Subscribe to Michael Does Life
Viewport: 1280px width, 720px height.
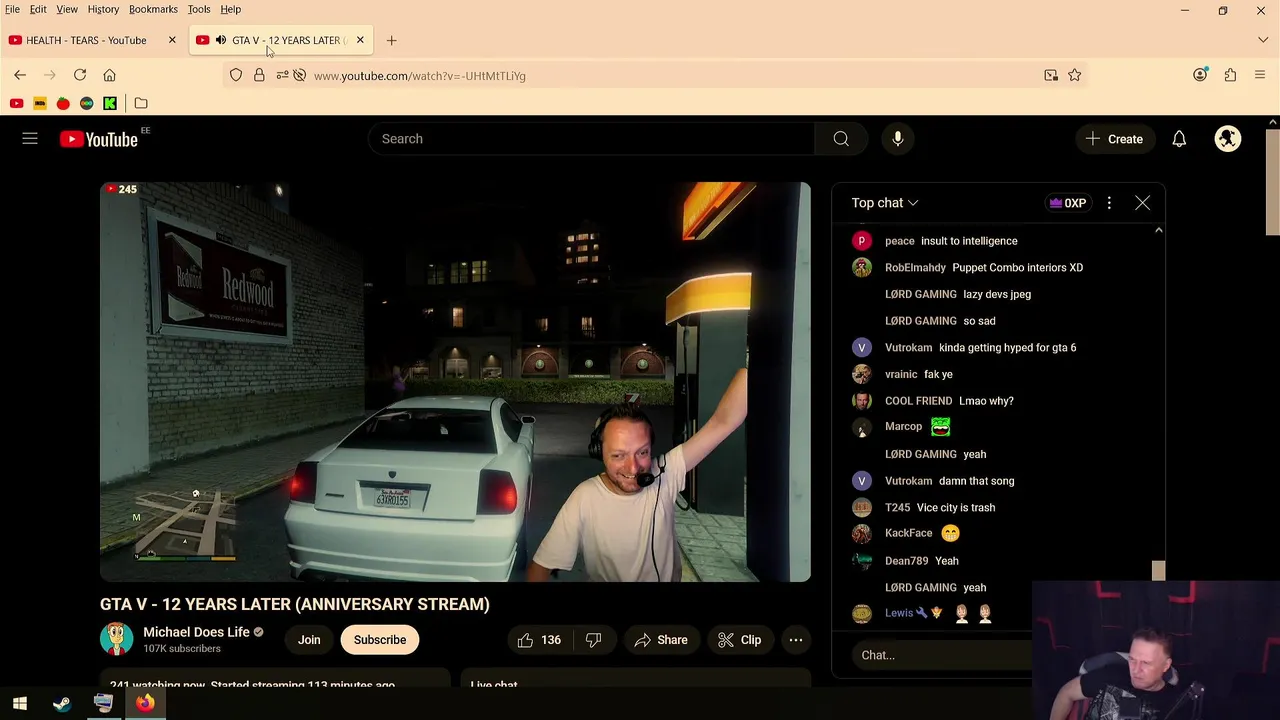pyautogui.click(x=380, y=640)
